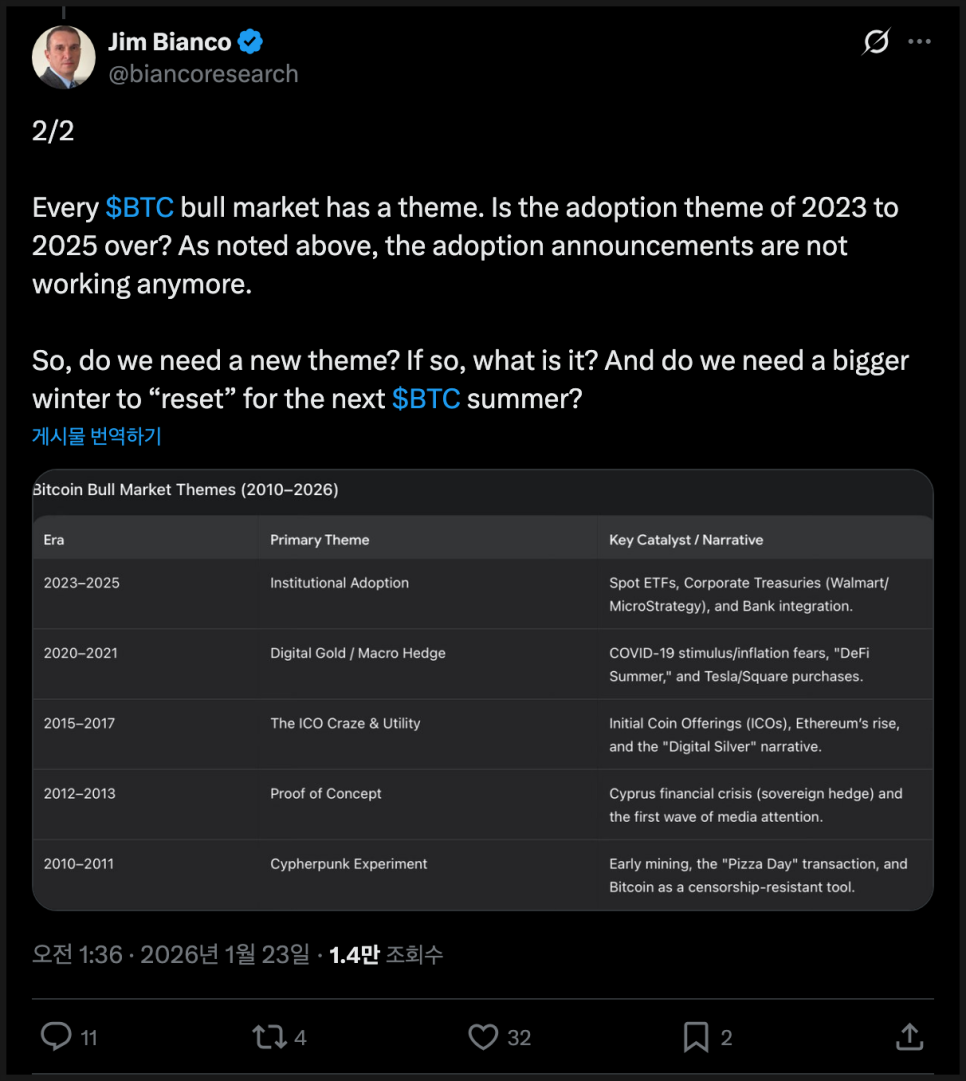This screenshot has width=966, height=1081.
Task: Click the repost count 4
Action: pos(300,1038)
